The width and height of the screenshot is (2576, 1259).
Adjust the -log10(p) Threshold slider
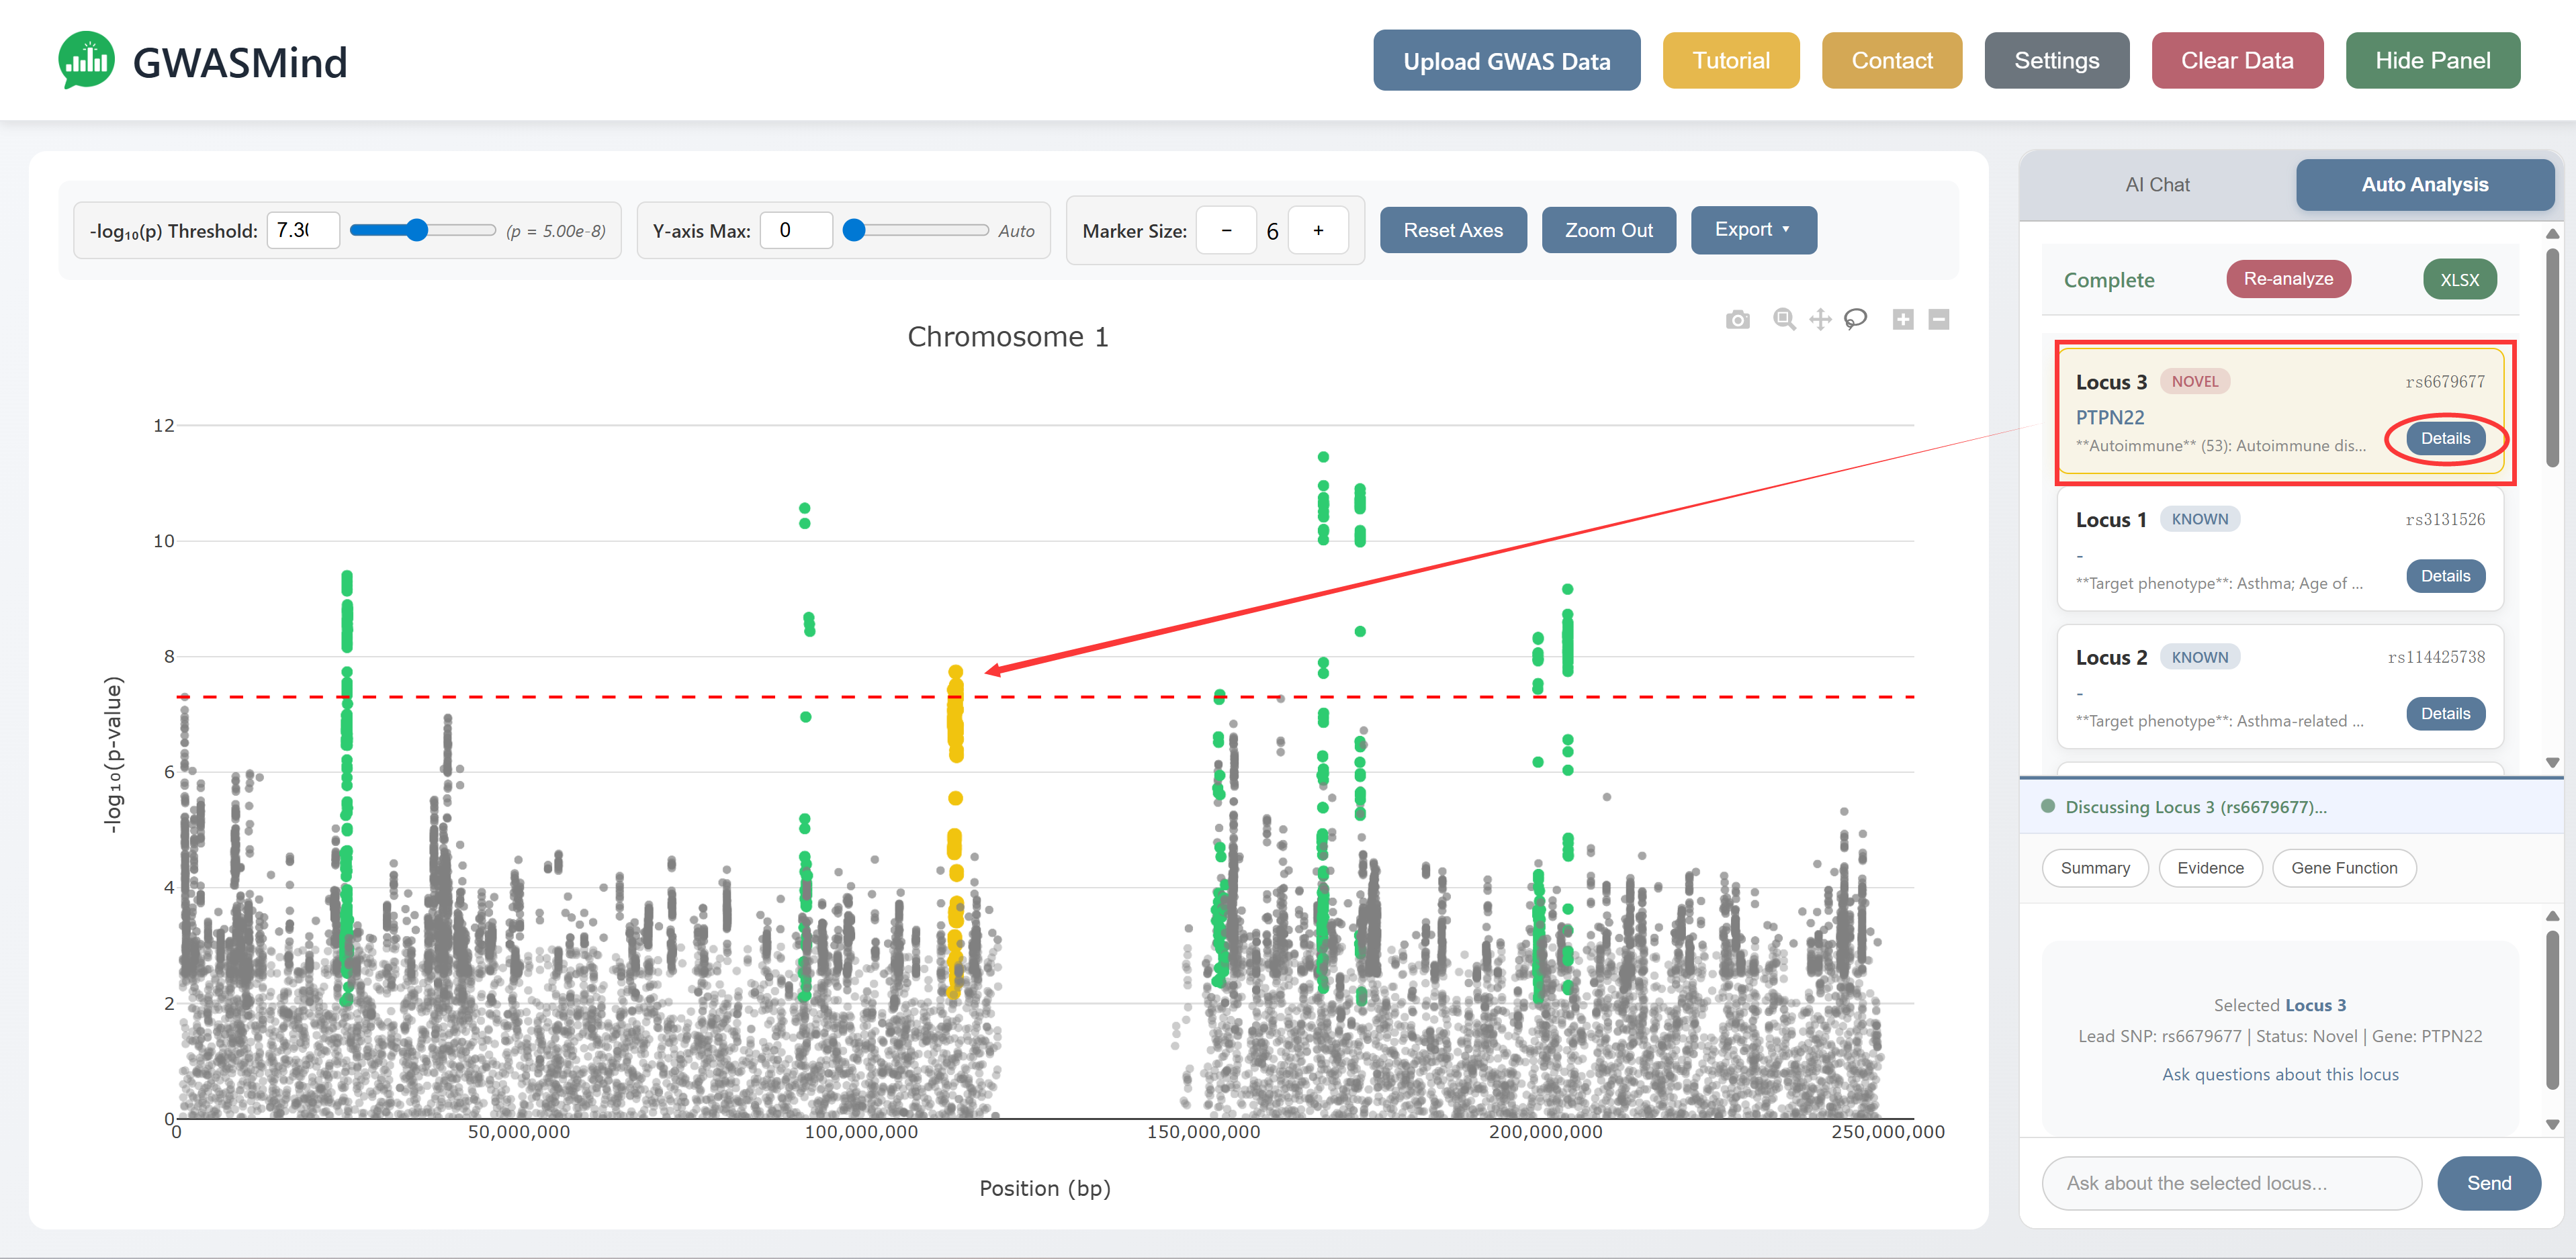417,230
